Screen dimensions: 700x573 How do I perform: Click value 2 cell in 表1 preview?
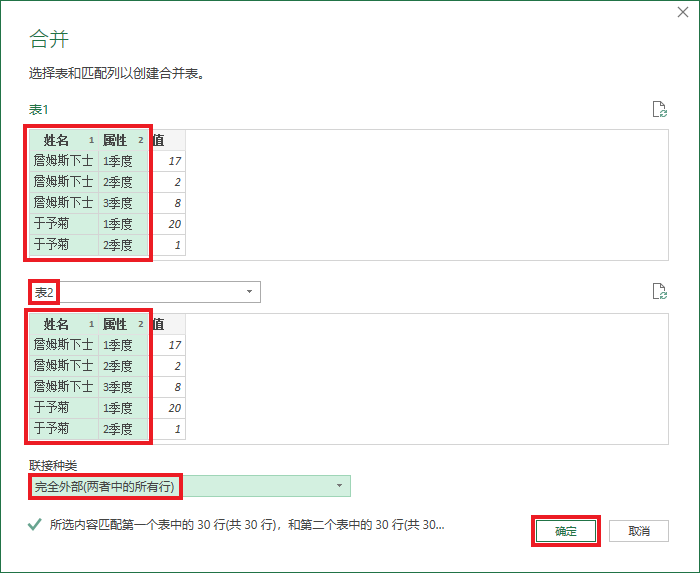pyautogui.click(x=167, y=182)
